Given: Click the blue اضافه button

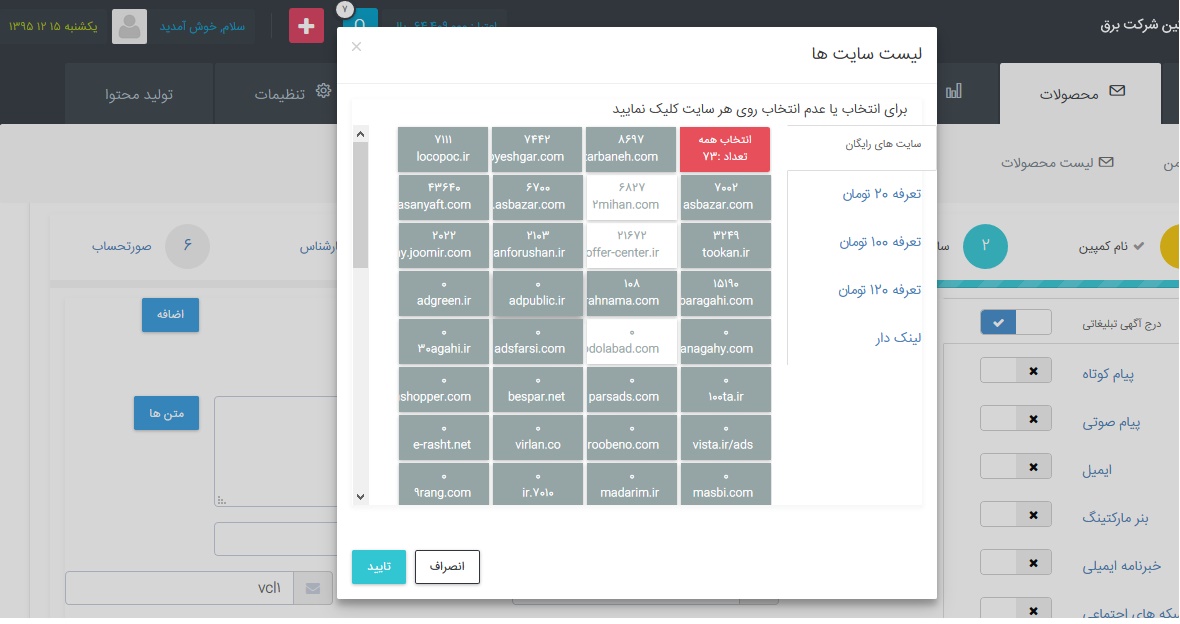Looking at the screenshot, I should [x=170, y=315].
